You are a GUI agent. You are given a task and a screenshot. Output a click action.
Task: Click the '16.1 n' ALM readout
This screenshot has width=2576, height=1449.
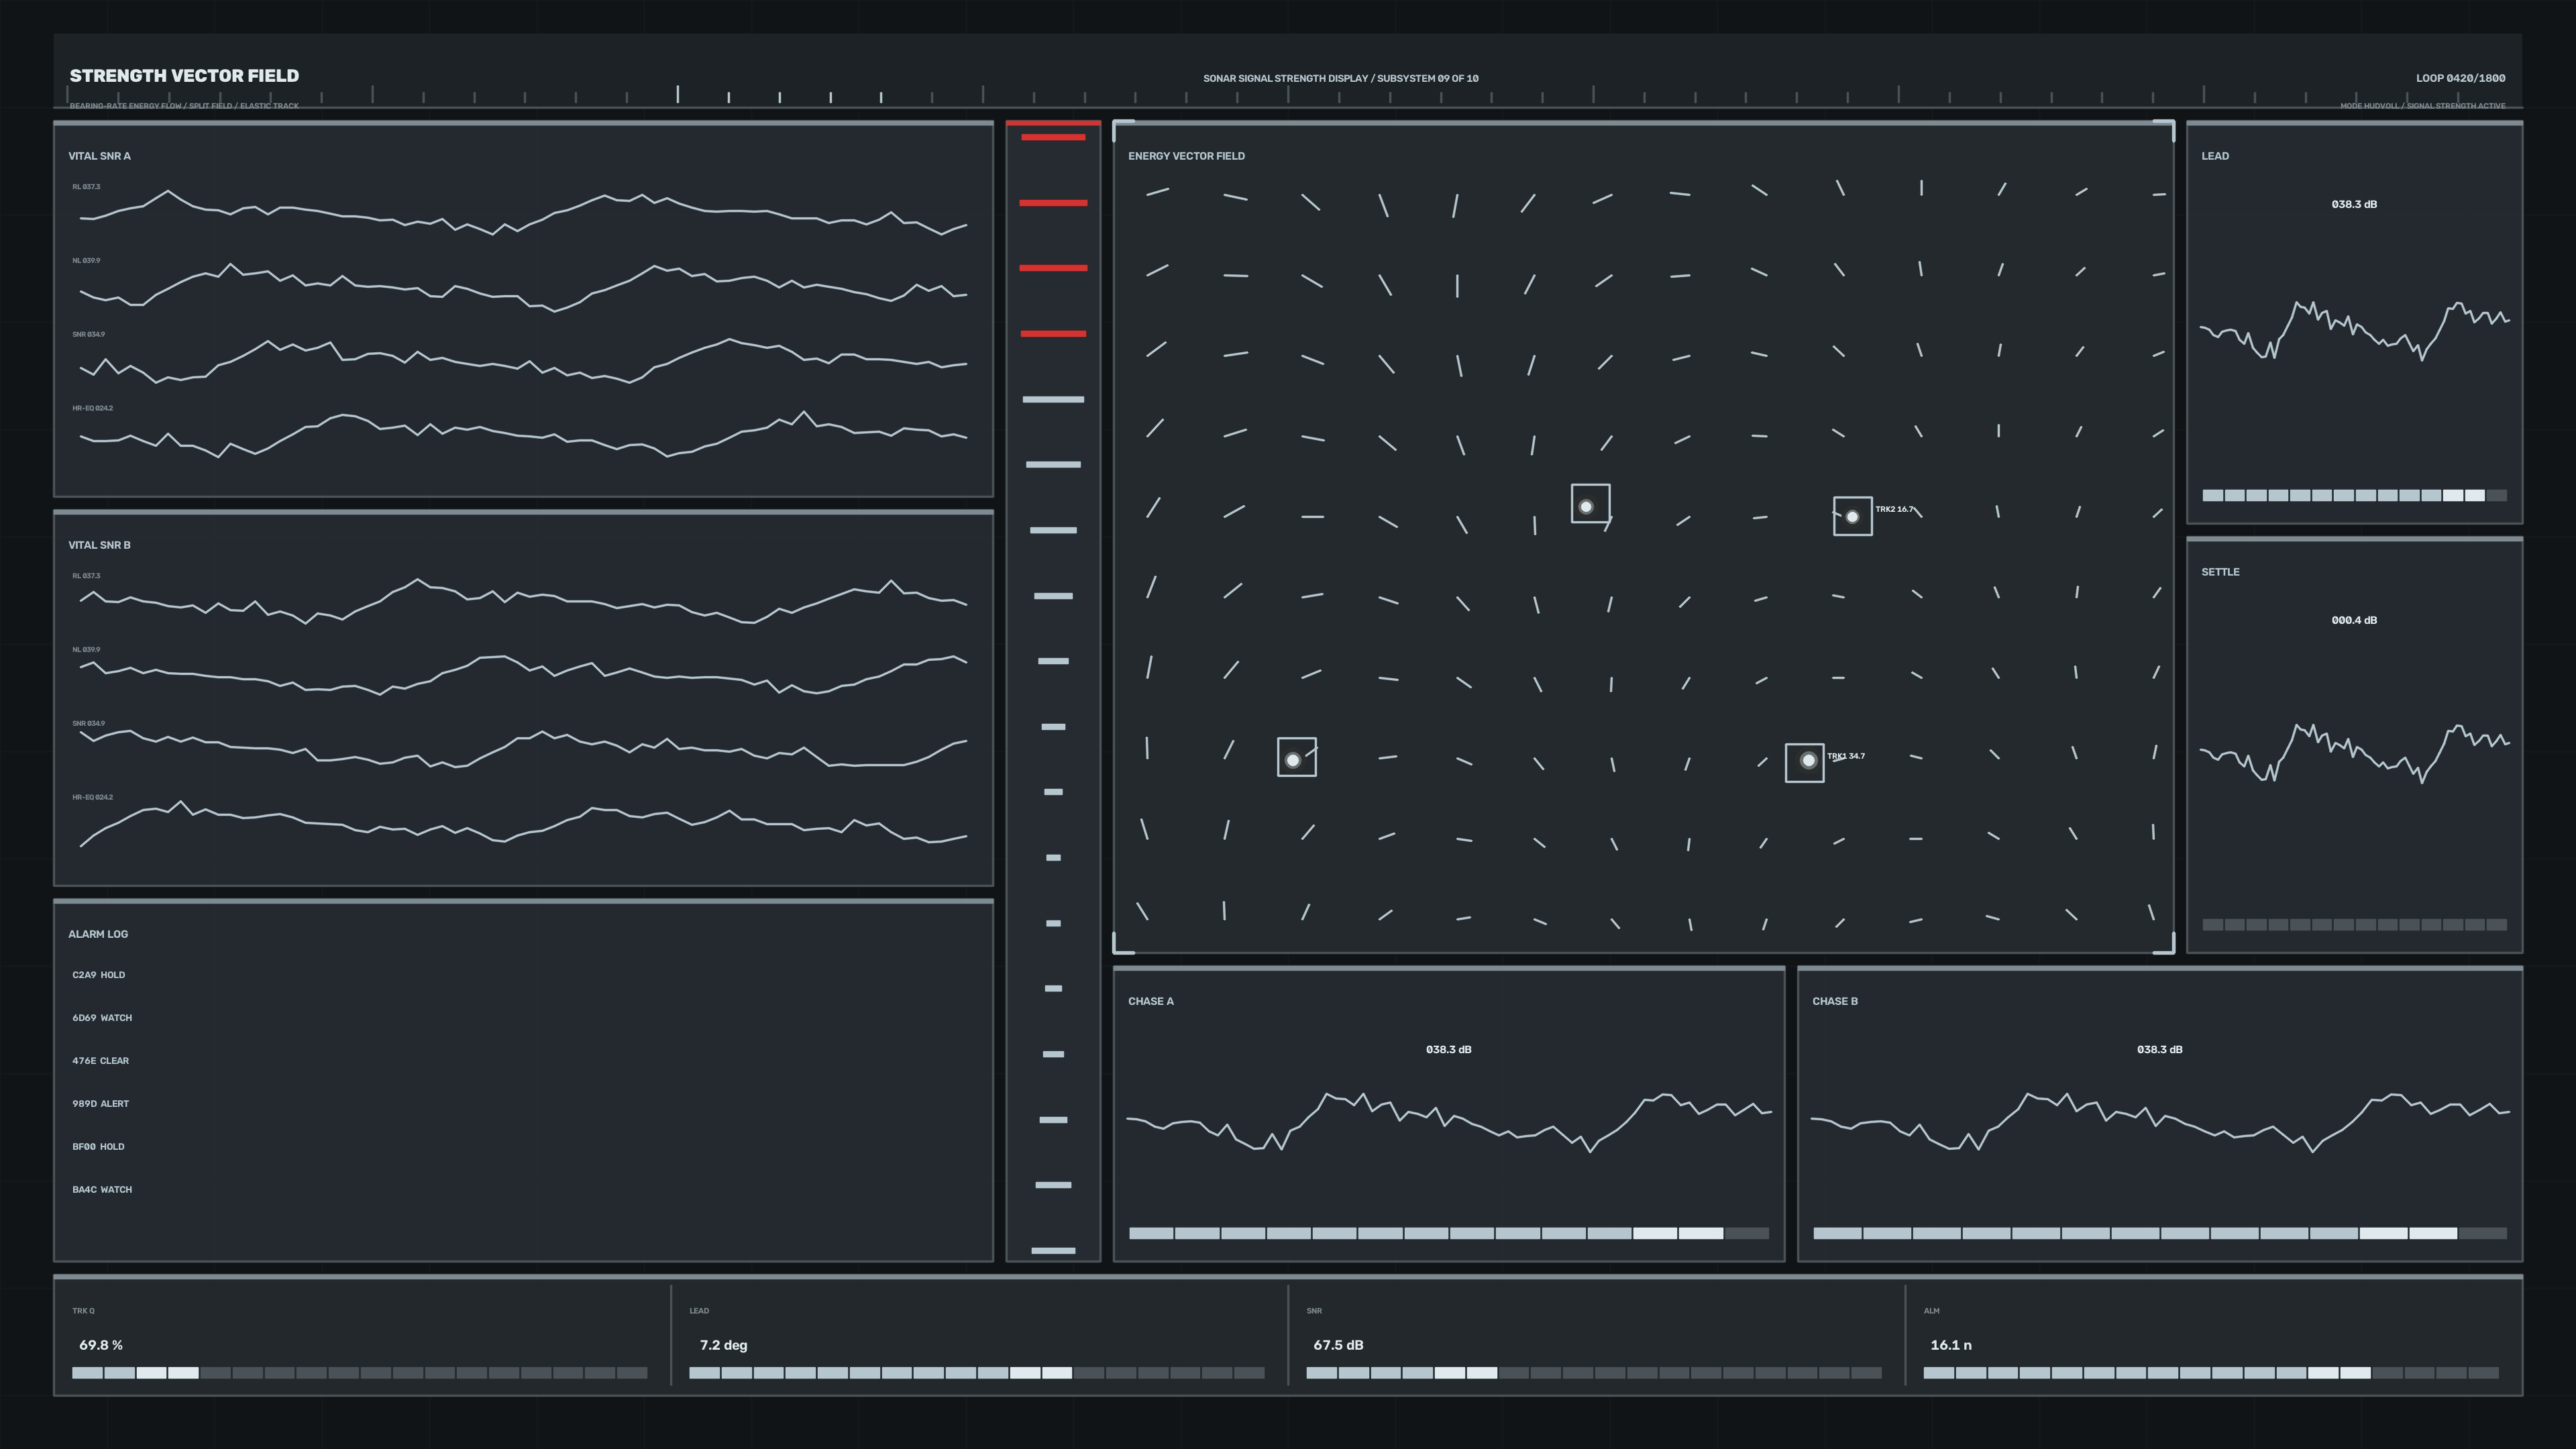click(x=1950, y=1345)
